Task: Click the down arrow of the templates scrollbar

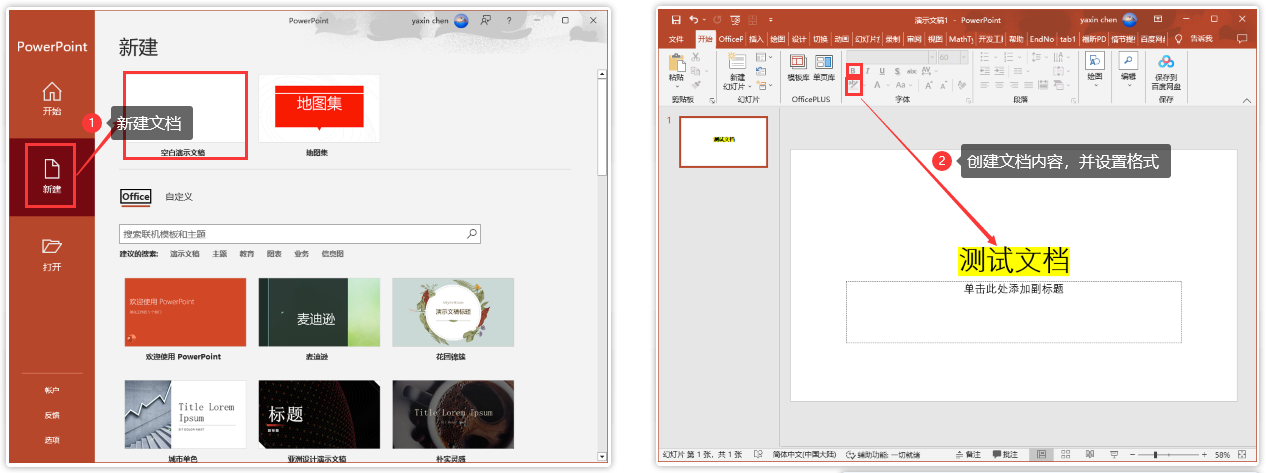Action: coord(601,457)
